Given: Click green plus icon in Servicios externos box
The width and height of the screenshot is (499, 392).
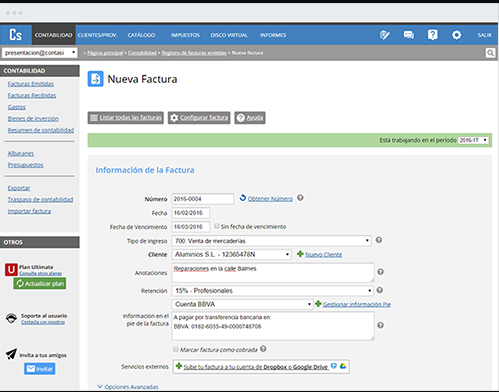Looking at the screenshot, I should click(179, 366).
